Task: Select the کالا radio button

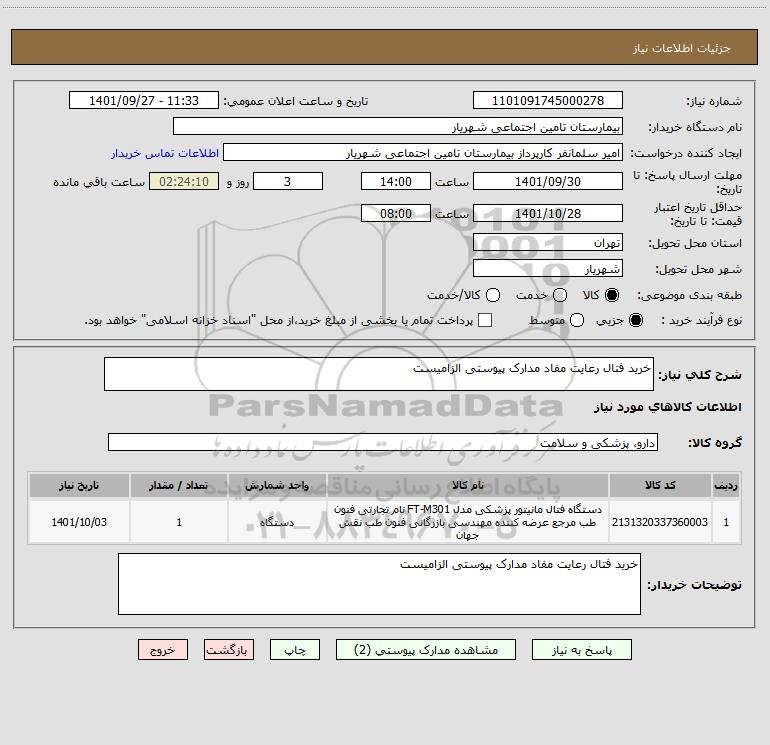Action: click(612, 295)
